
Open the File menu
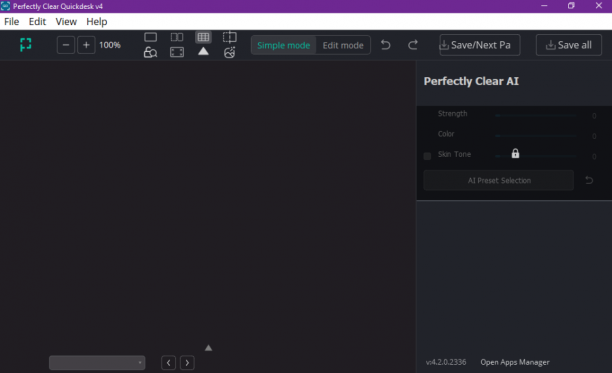point(12,22)
